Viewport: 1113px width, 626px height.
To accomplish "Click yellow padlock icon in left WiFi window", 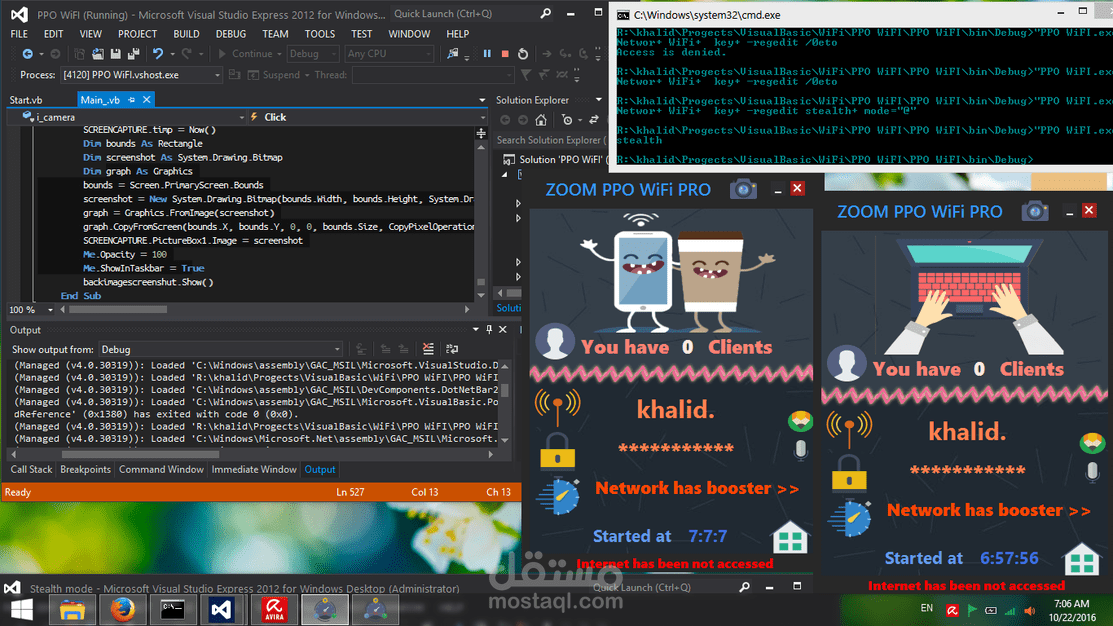I will pyautogui.click(x=558, y=451).
